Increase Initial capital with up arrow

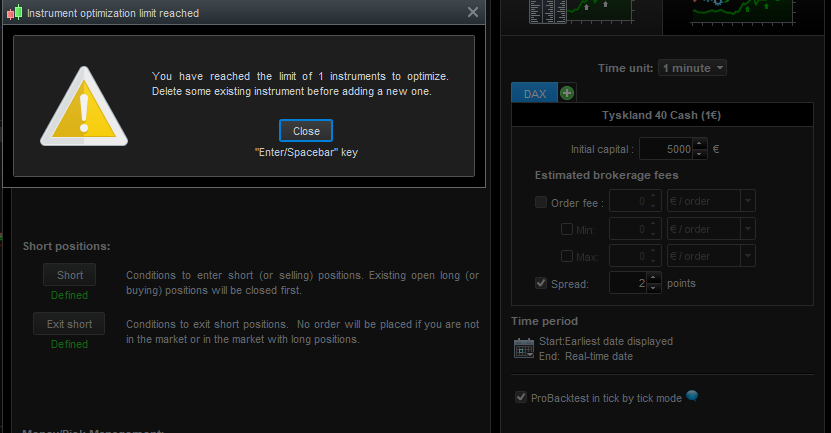(x=700, y=144)
